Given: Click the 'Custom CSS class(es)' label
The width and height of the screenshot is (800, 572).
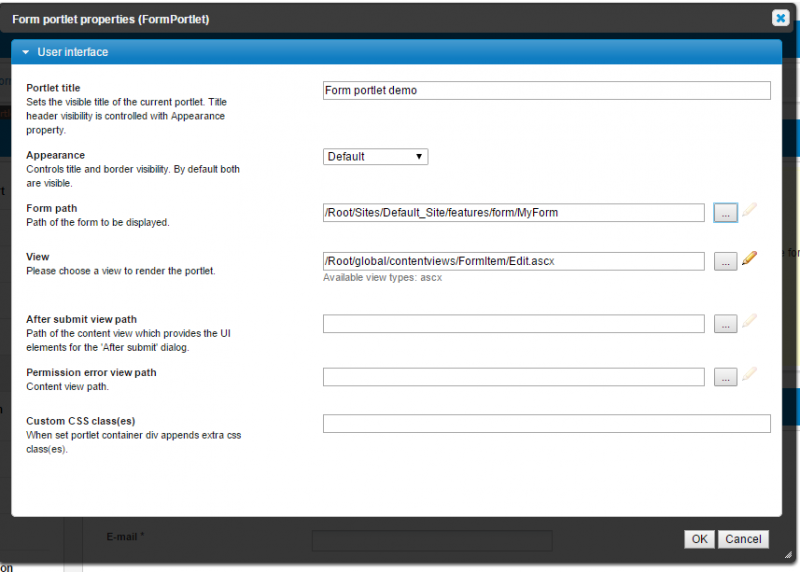Looking at the screenshot, I should [x=81, y=421].
